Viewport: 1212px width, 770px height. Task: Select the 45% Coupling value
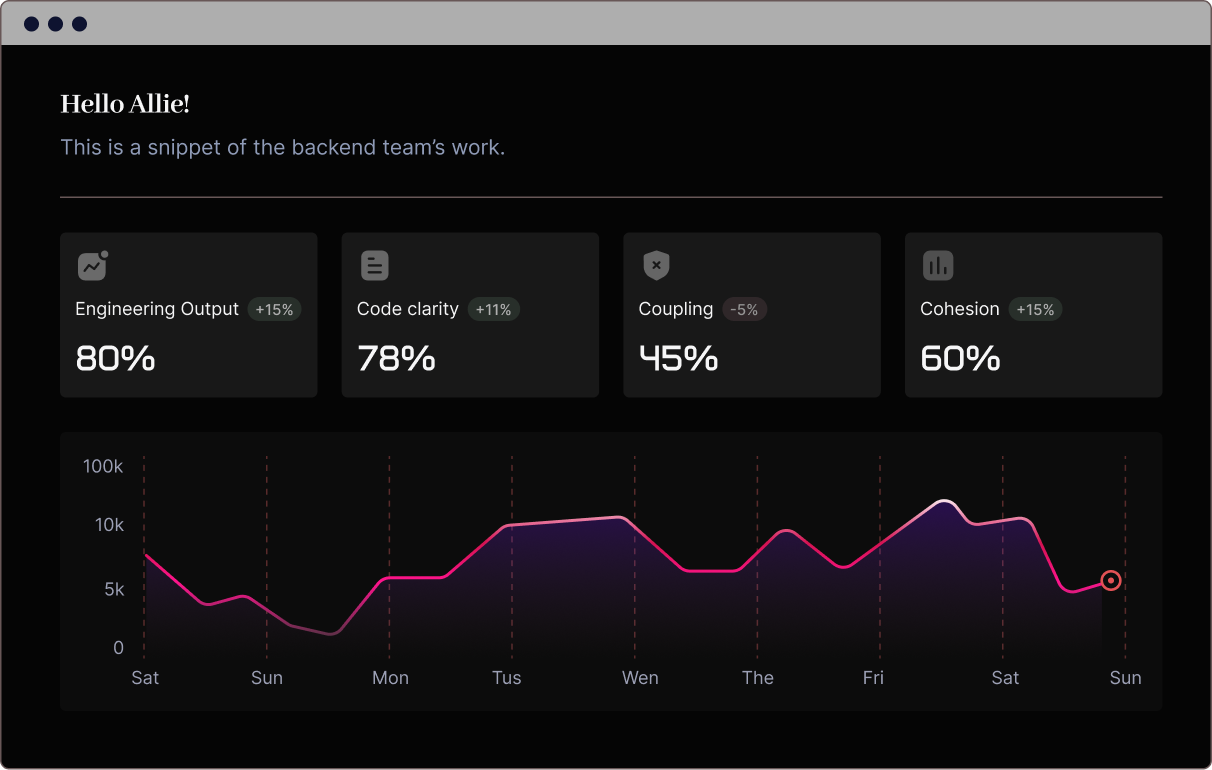pyautogui.click(x=679, y=358)
